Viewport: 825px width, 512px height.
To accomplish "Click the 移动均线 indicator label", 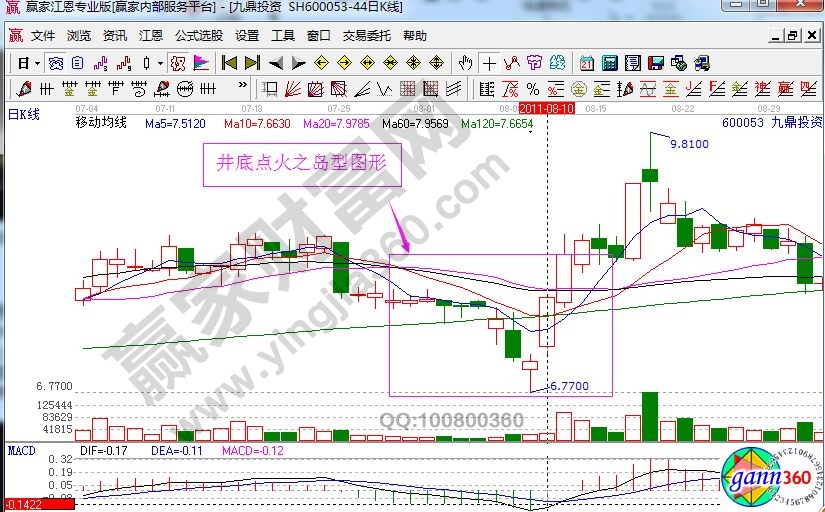I will click(101, 123).
